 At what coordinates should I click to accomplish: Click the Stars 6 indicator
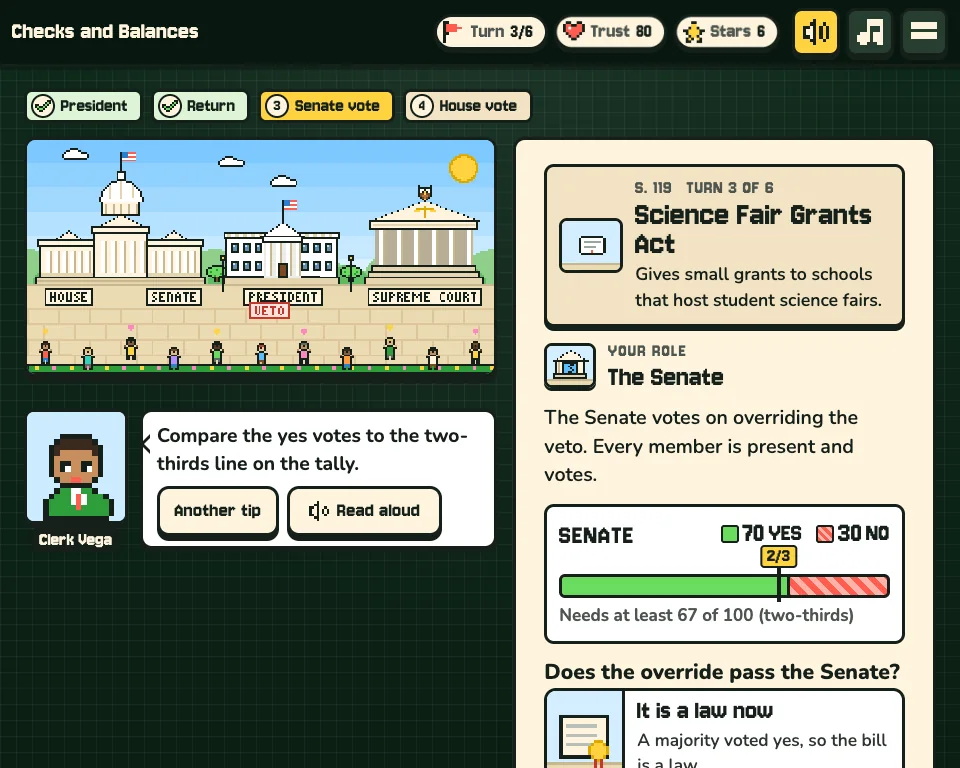pyautogui.click(x=727, y=31)
